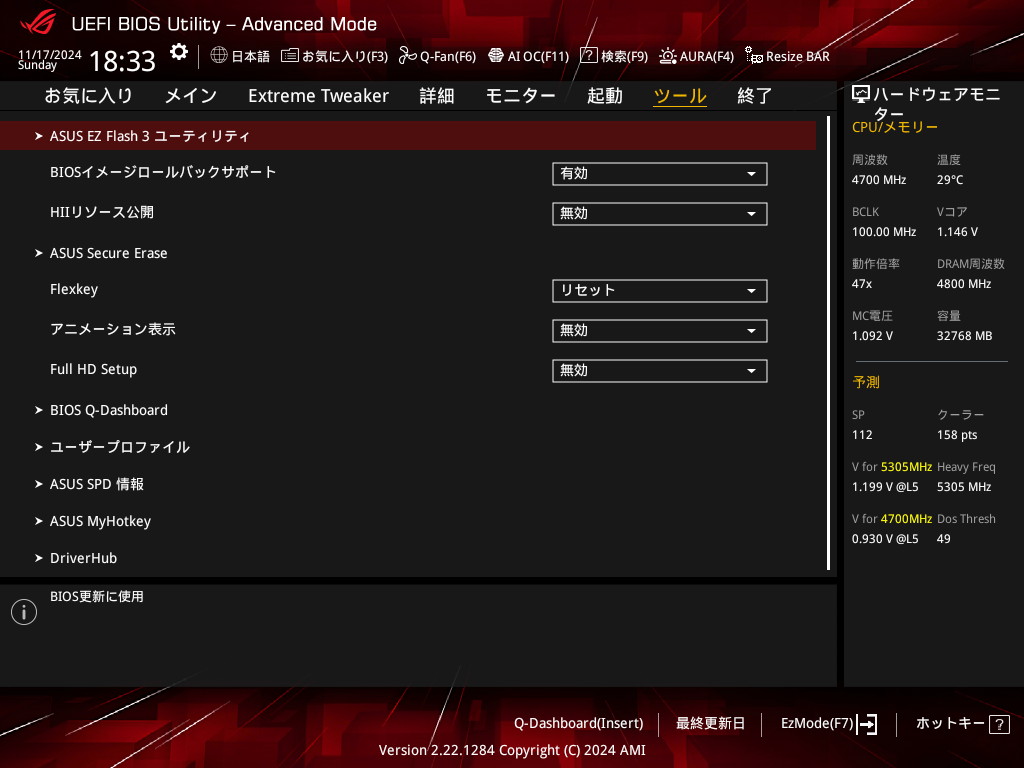
Task: Open HIIリソース公開 dropdown
Action: [x=660, y=214]
